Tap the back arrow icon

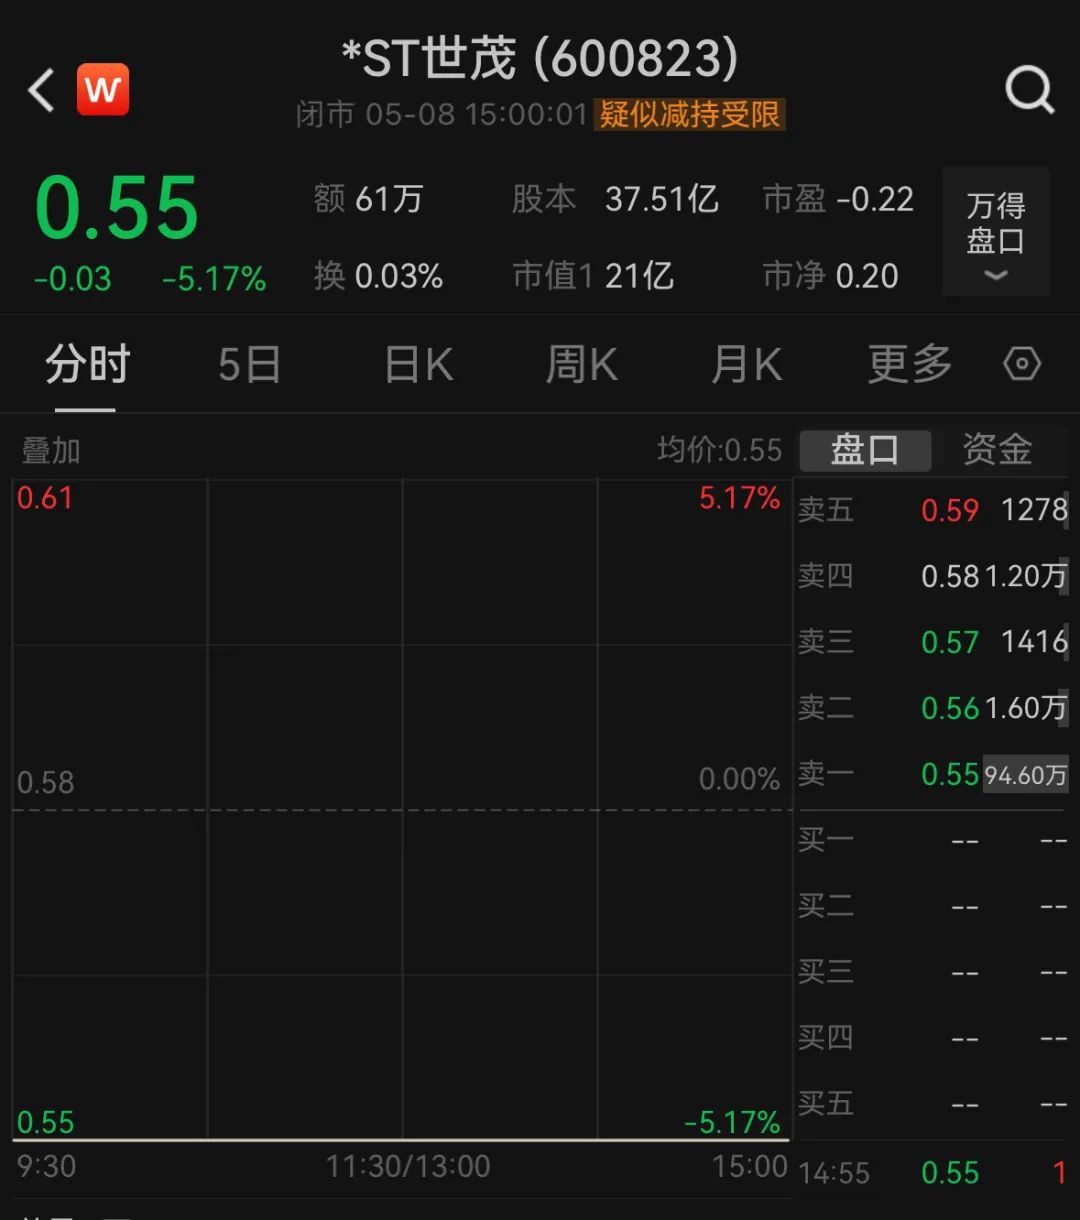[42, 91]
